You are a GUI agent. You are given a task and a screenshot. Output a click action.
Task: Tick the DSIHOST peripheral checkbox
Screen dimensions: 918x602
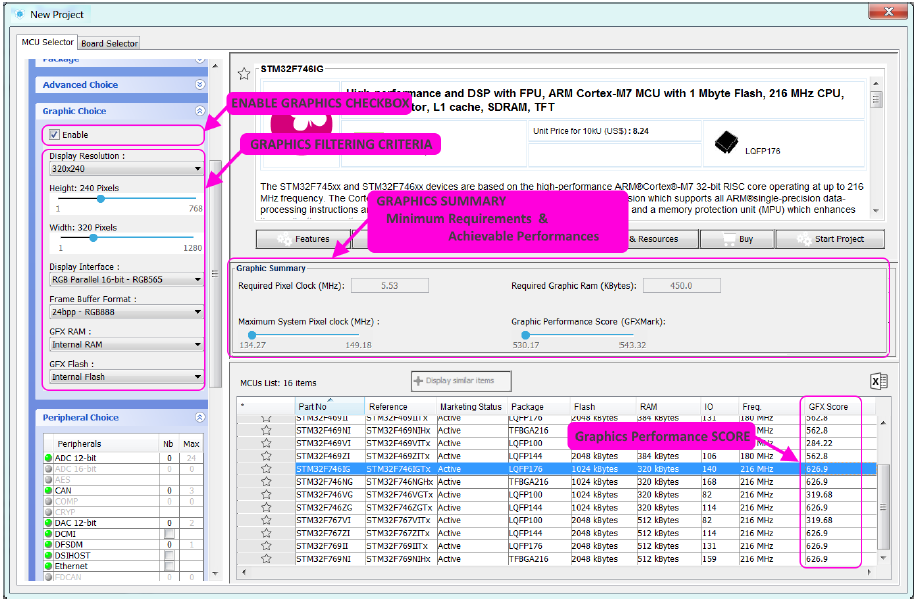click(169, 556)
